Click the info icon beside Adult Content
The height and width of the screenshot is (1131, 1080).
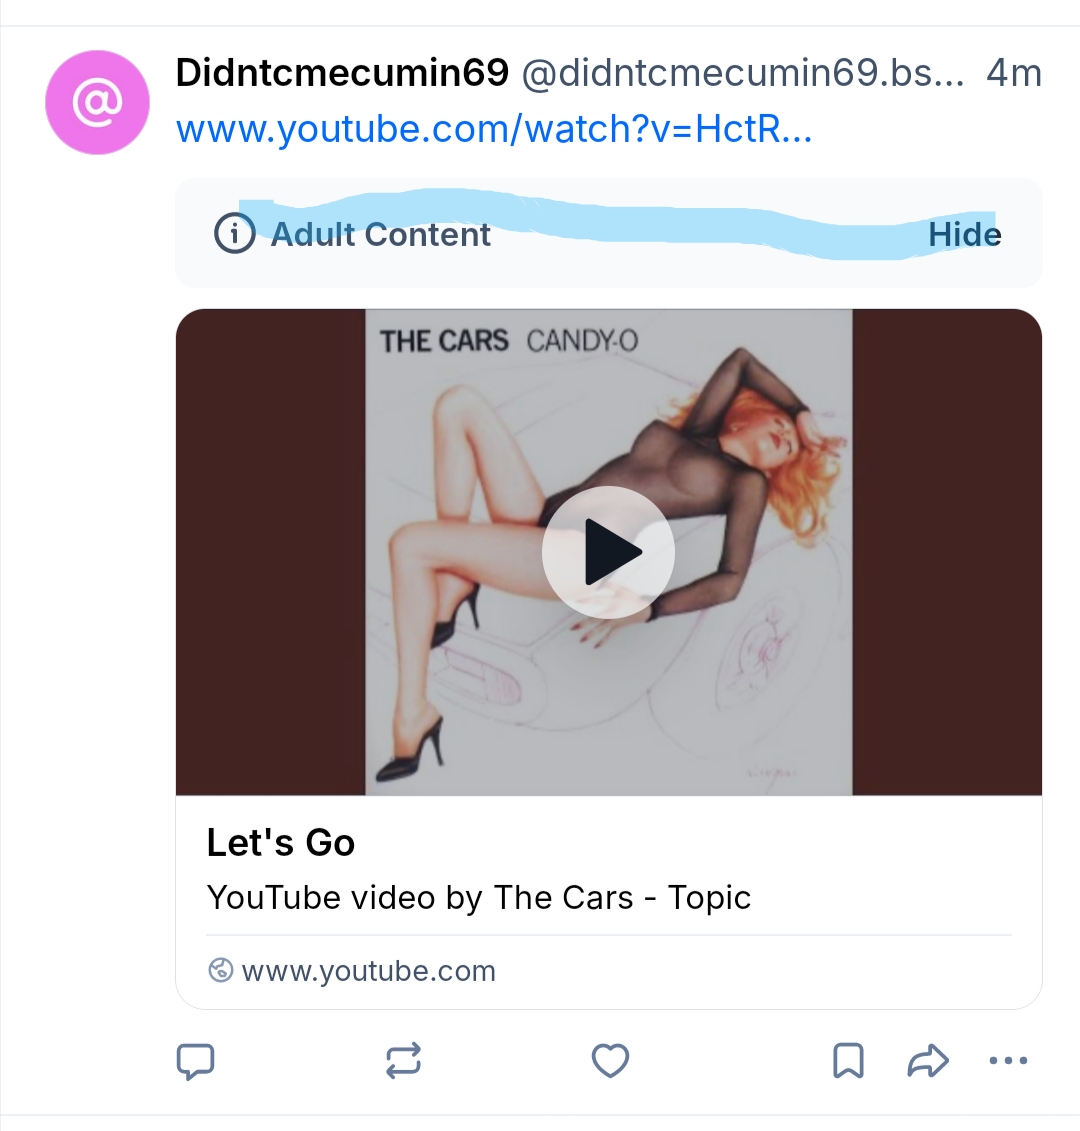[234, 234]
